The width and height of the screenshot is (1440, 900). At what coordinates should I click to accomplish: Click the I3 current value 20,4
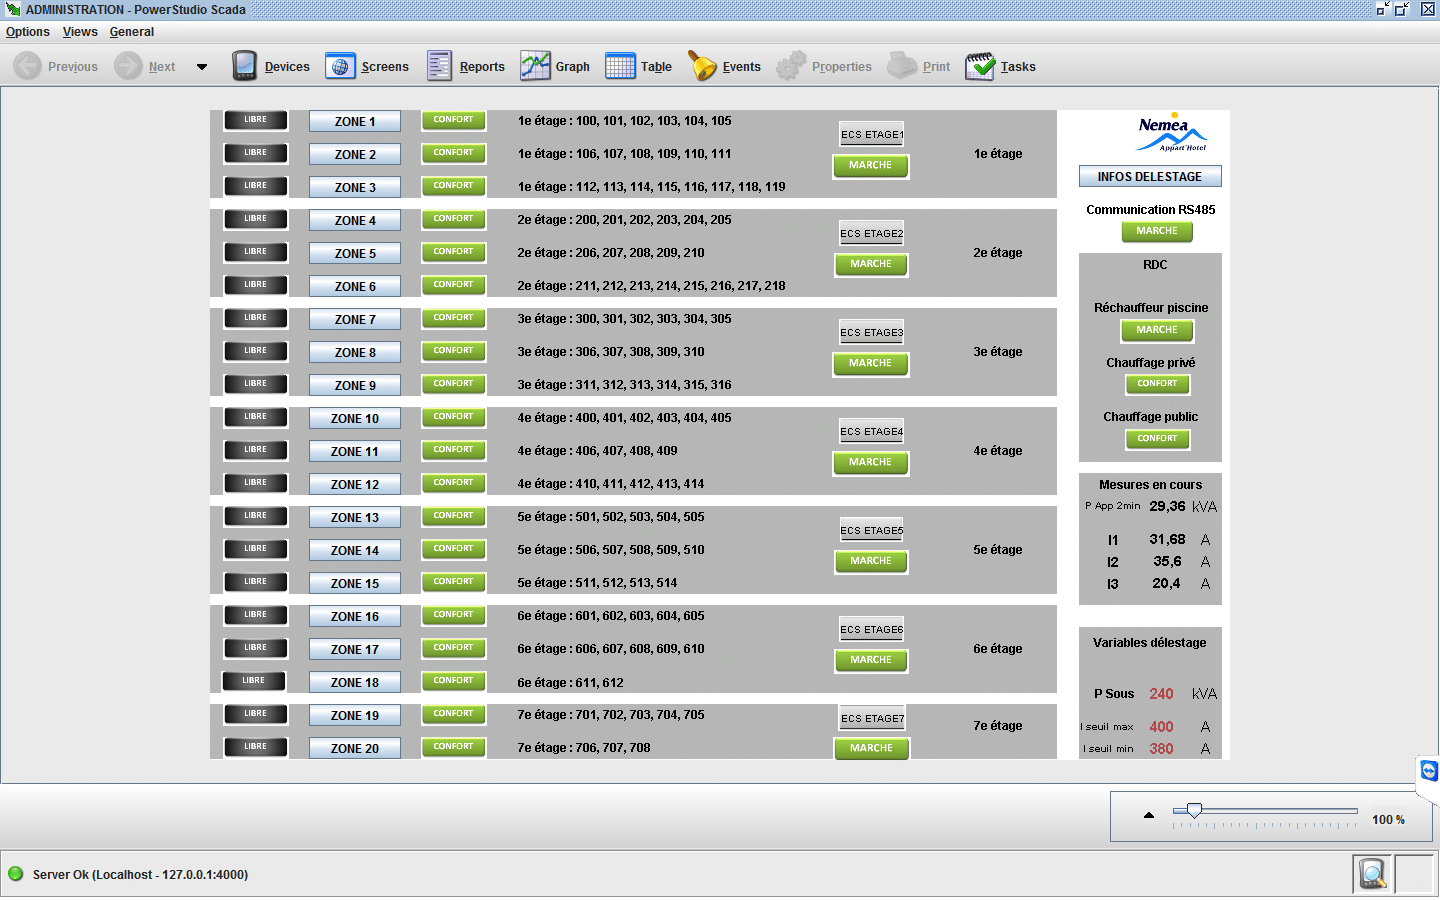1166,583
